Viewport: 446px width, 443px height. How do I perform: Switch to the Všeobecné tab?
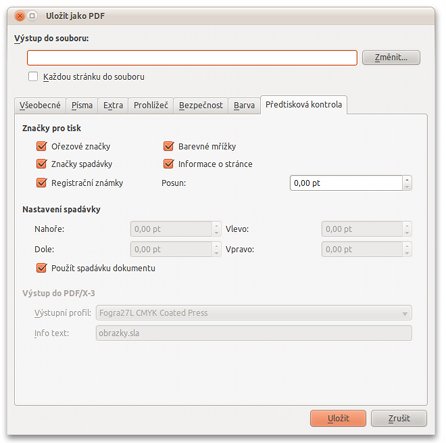click(x=40, y=105)
